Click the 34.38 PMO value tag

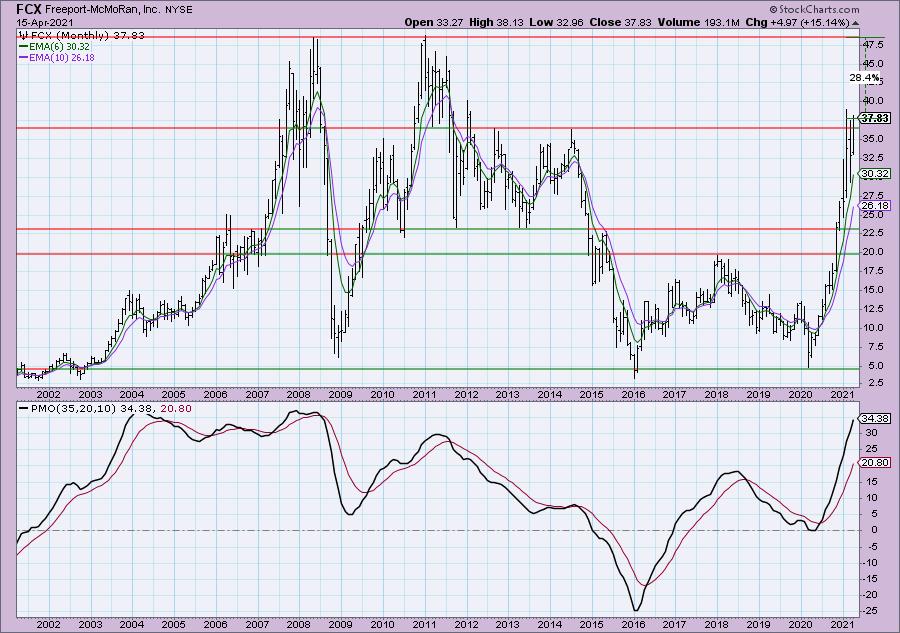(x=875, y=418)
